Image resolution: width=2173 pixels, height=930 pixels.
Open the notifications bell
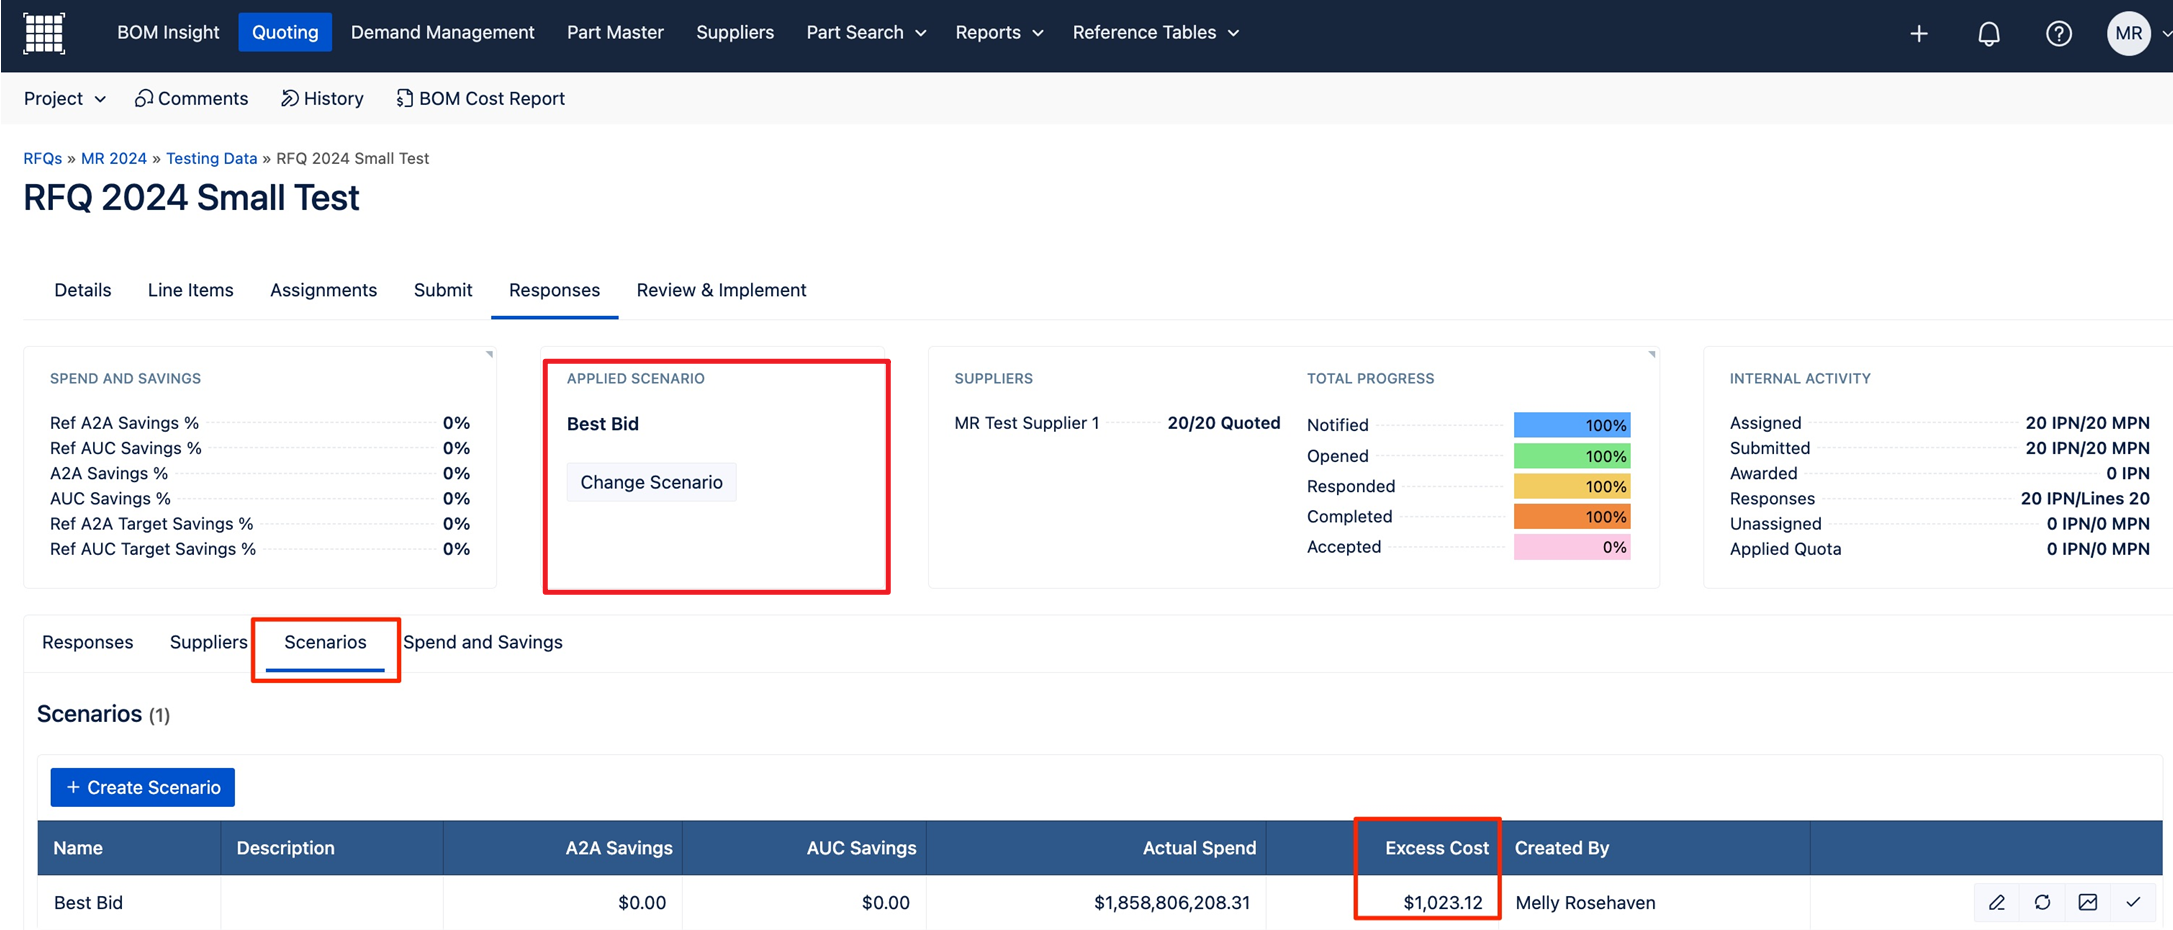tap(1988, 34)
